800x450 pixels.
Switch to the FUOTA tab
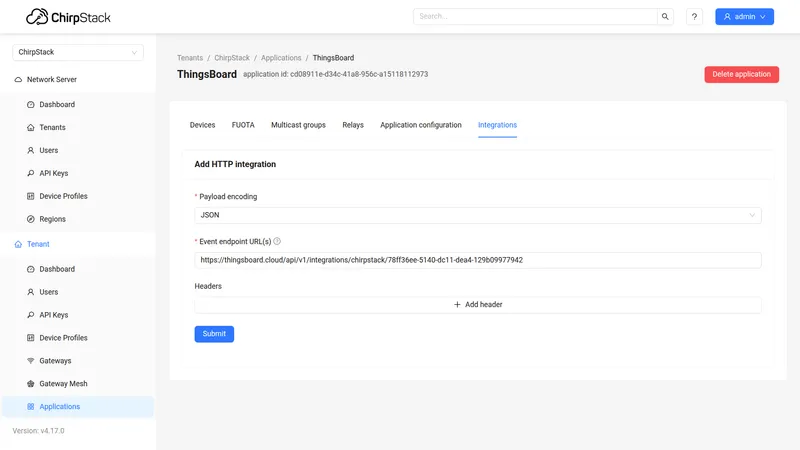[x=243, y=125]
